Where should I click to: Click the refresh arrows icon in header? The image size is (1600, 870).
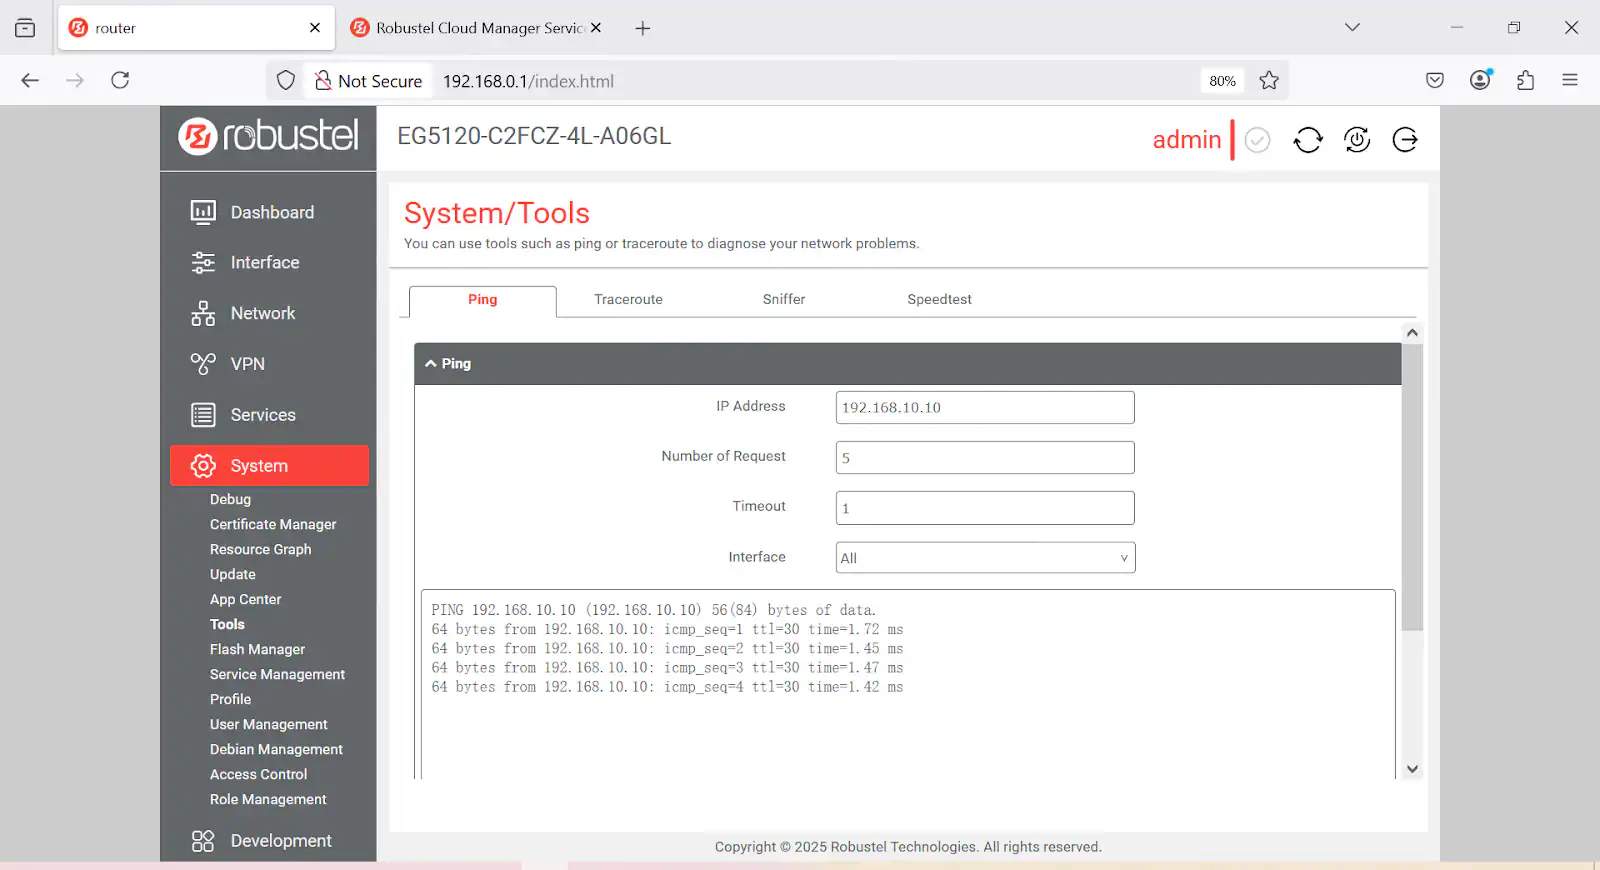1308,140
